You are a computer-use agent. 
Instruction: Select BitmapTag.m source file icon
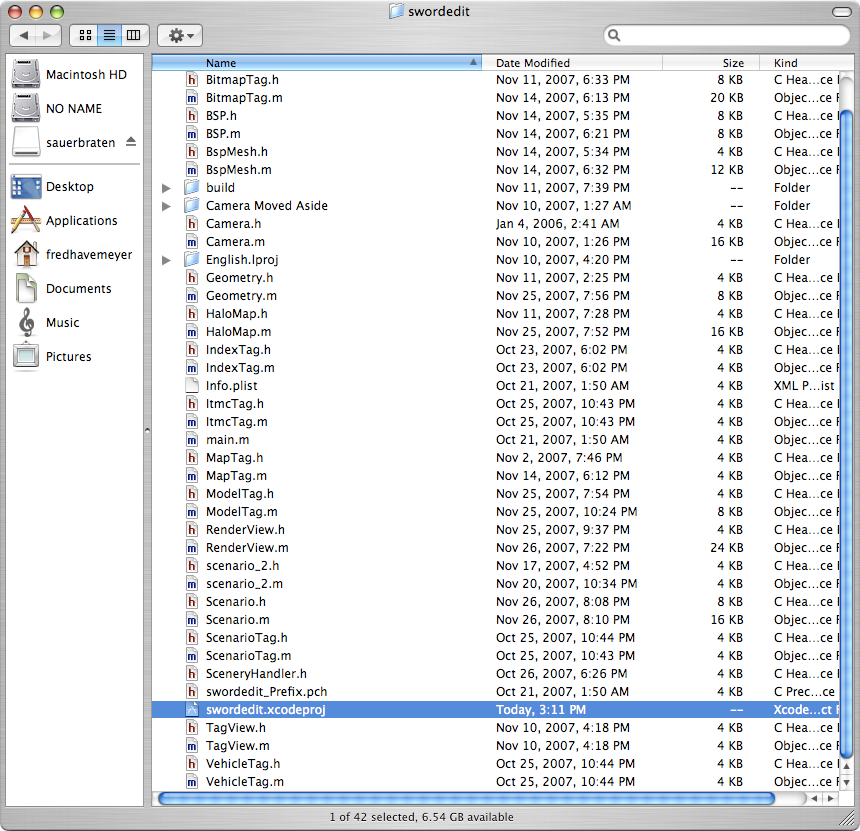coord(191,98)
